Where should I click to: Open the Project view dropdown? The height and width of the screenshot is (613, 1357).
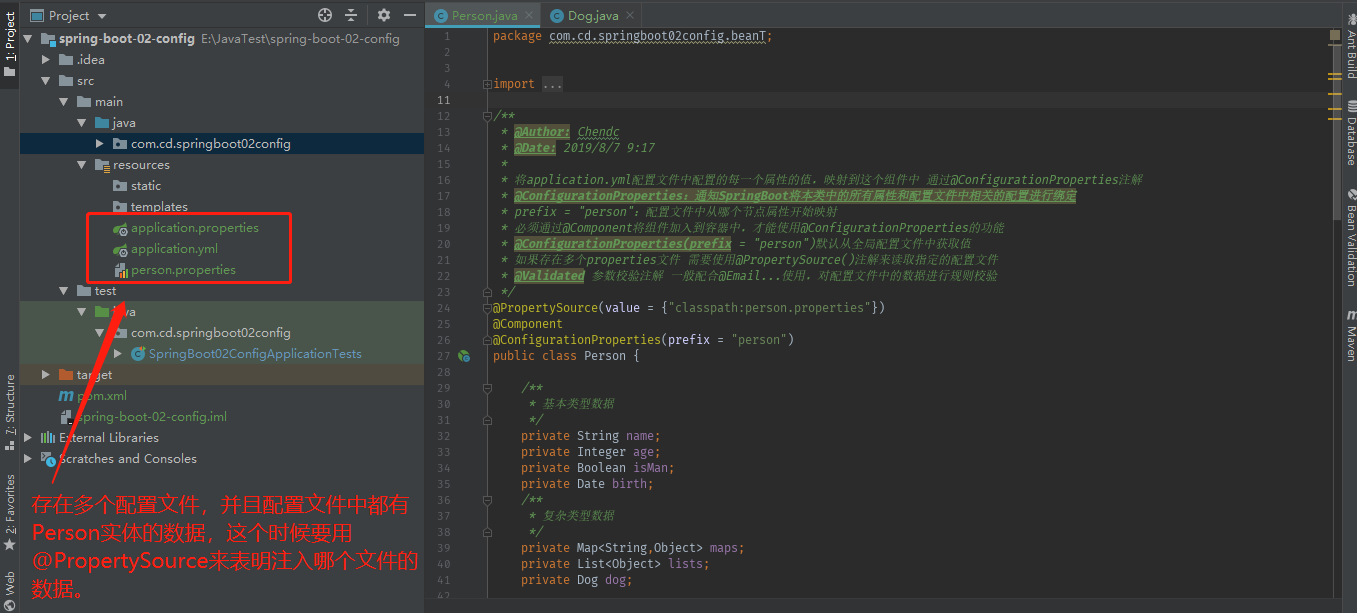coord(68,15)
